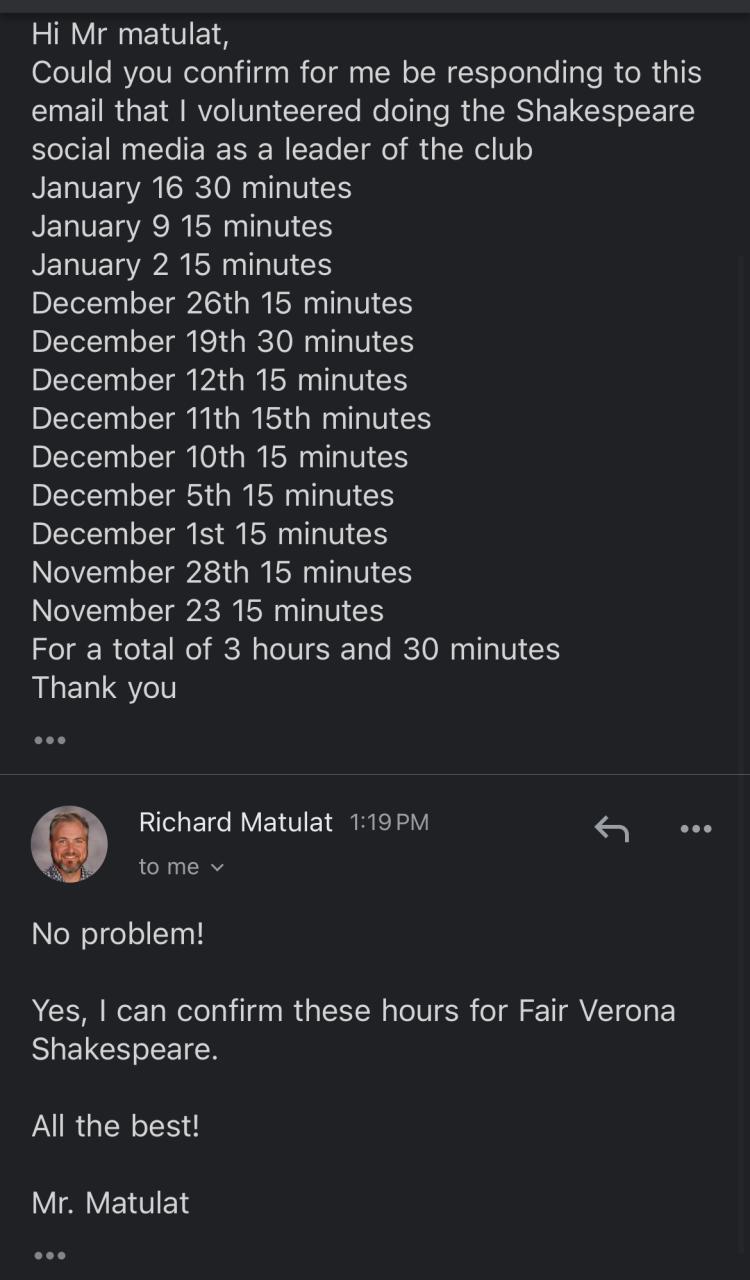Tap the 1:19 PM timestamp

pos(389,822)
